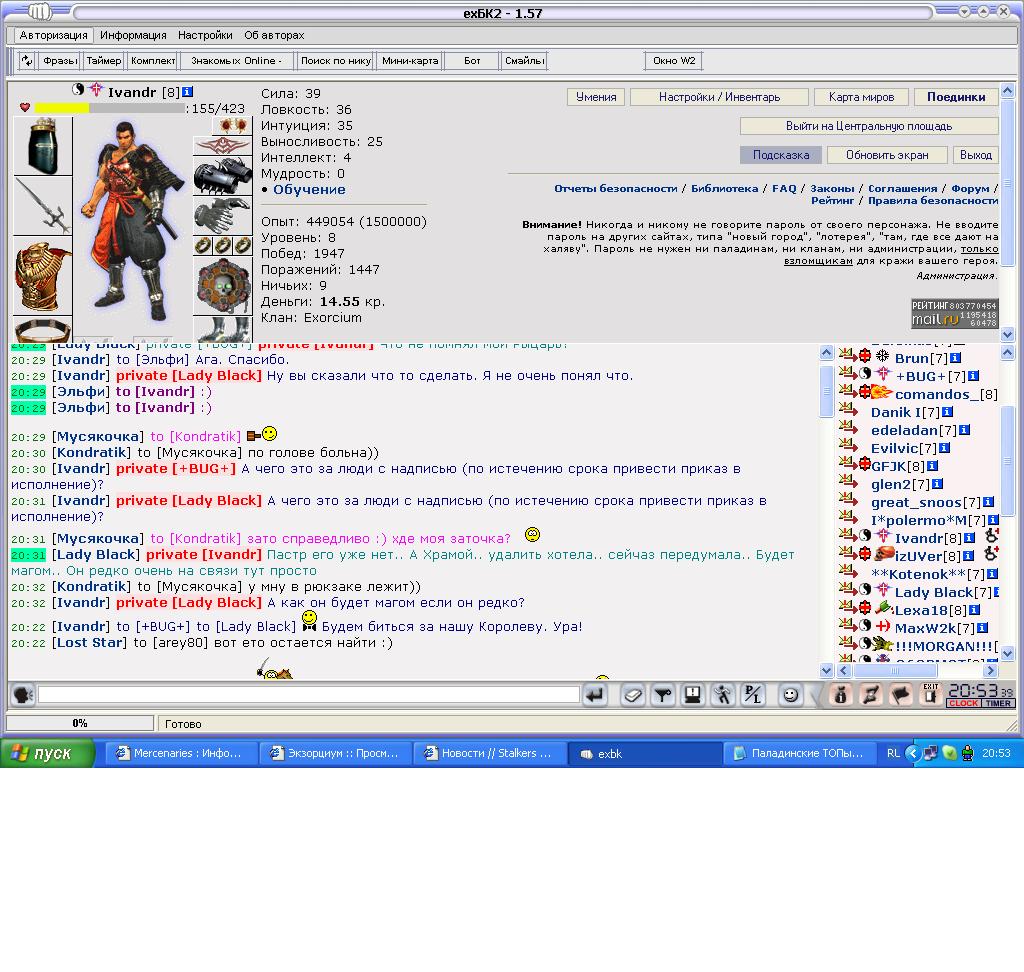This screenshot has width=1024, height=972.
Task: Send message with the enter arrow icon
Action: point(596,695)
